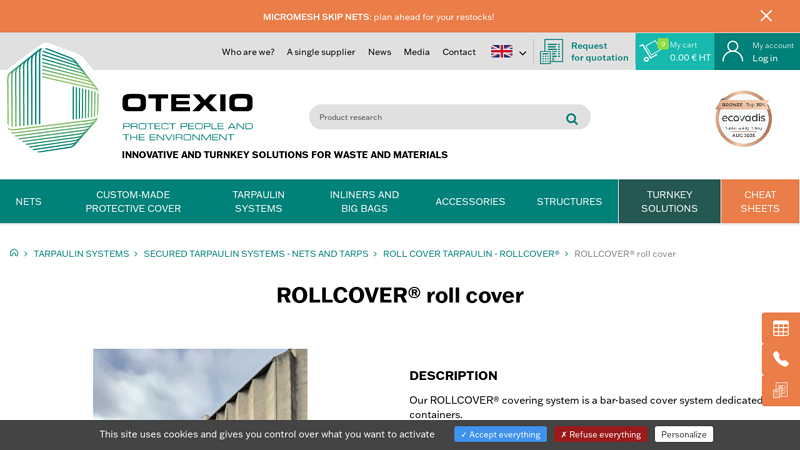Open Turnkey Solutions menu item
The width and height of the screenshot is (800, 450).
tap(669, 202)
